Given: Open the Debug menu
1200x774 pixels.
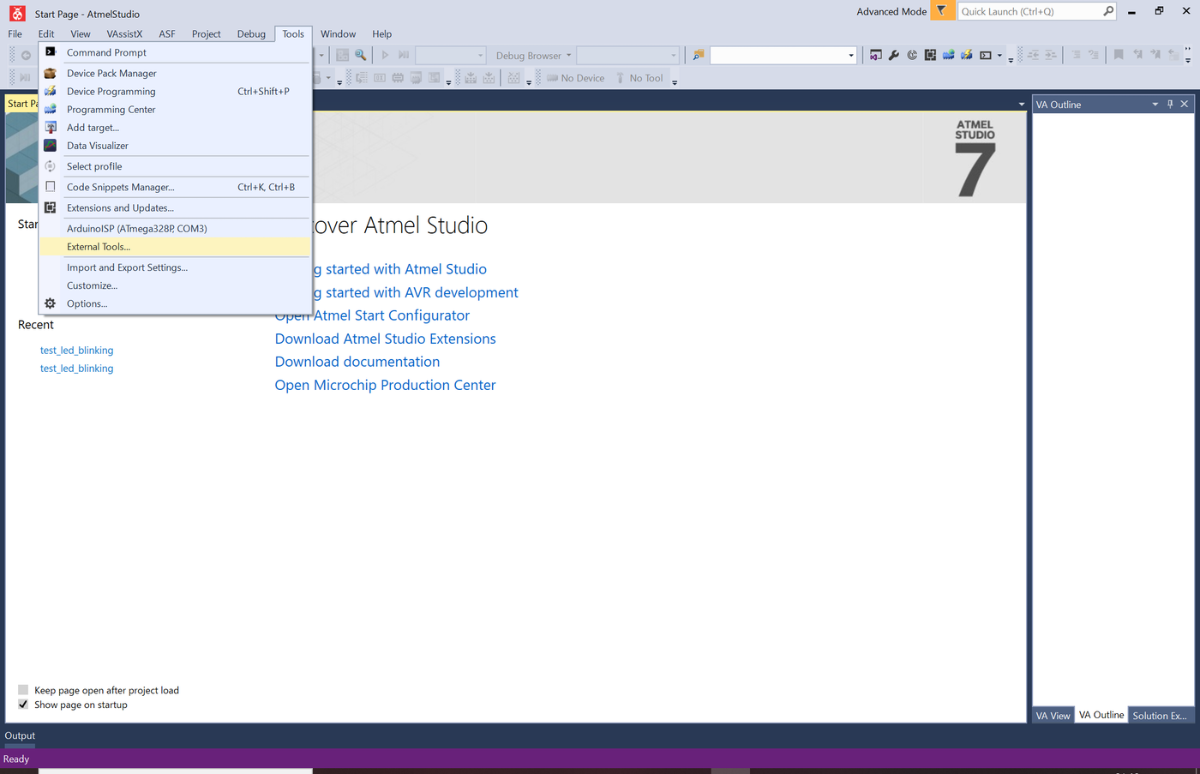Looking at the screenshot, I should point(251,34).
